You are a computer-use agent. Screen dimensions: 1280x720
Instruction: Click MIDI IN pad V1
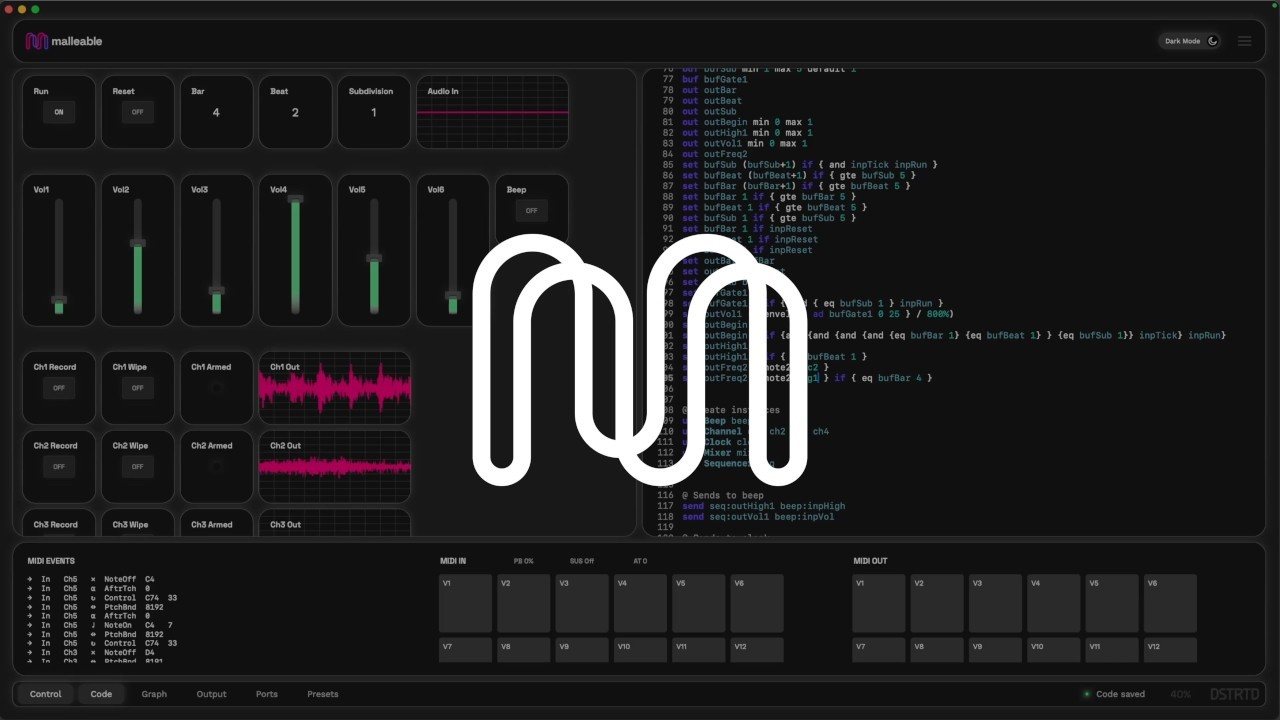coord(466,603)
